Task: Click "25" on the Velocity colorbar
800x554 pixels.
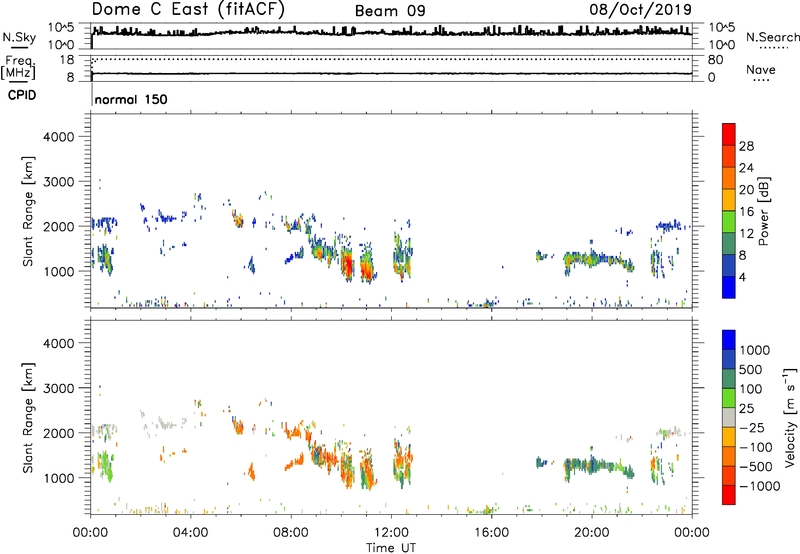Action: click(x=746, y=408)
